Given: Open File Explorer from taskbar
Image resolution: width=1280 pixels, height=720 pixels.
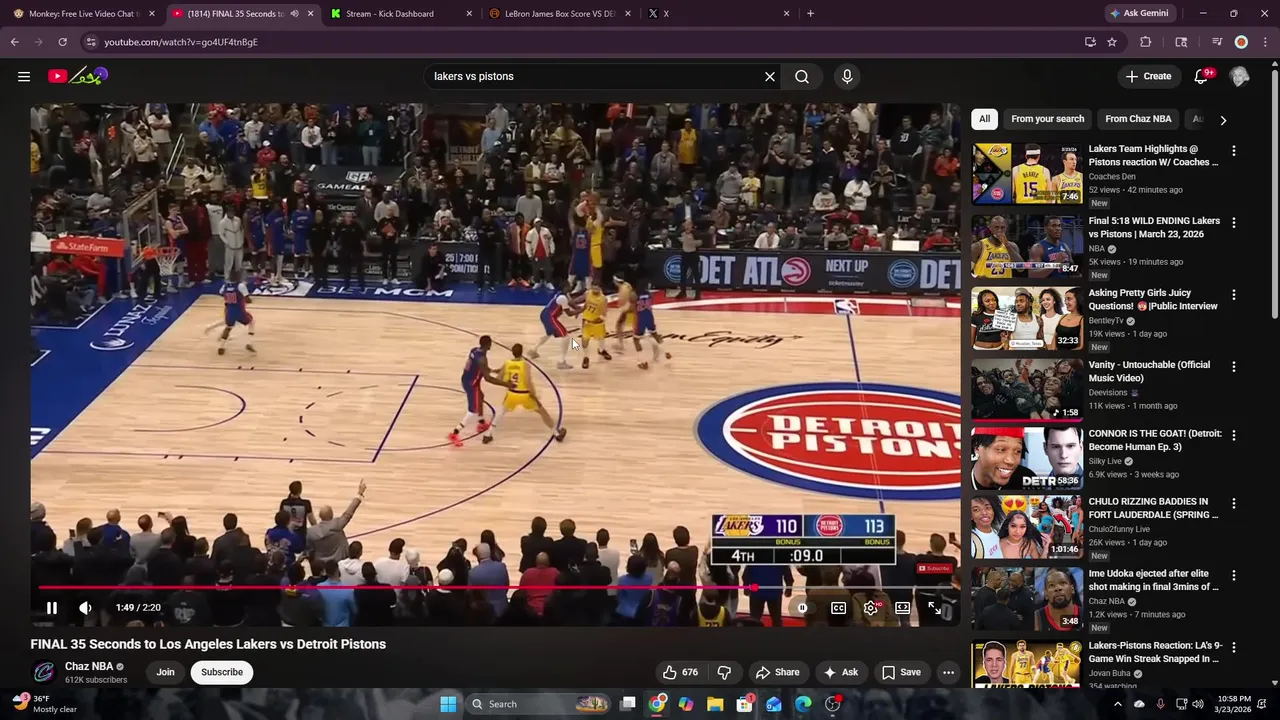Looking at the screenshot, I should (x=715, y=704).
